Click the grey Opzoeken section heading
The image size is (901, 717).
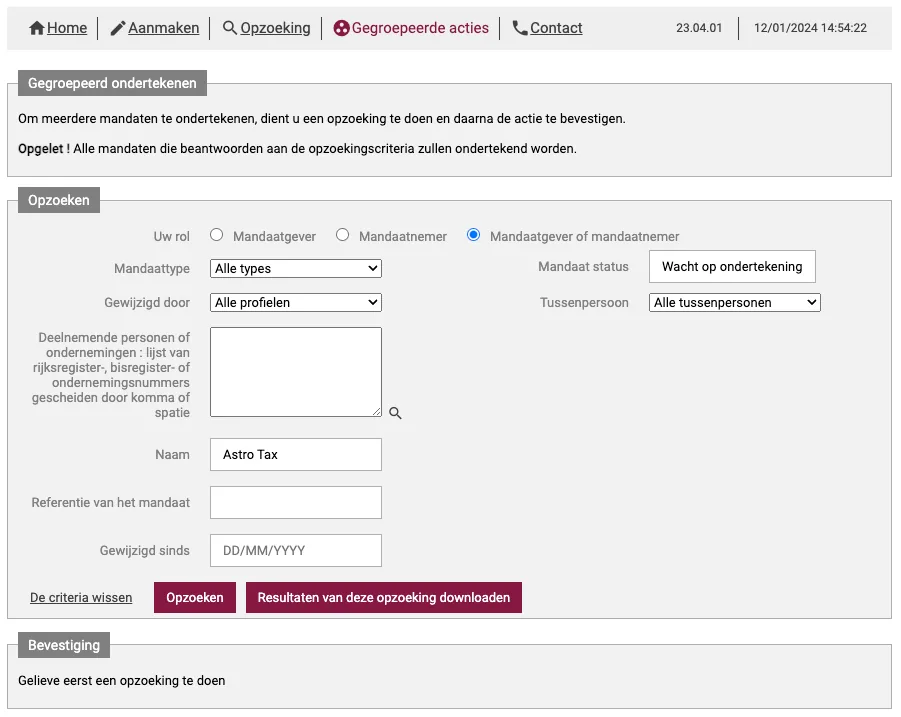pos(59,201)
